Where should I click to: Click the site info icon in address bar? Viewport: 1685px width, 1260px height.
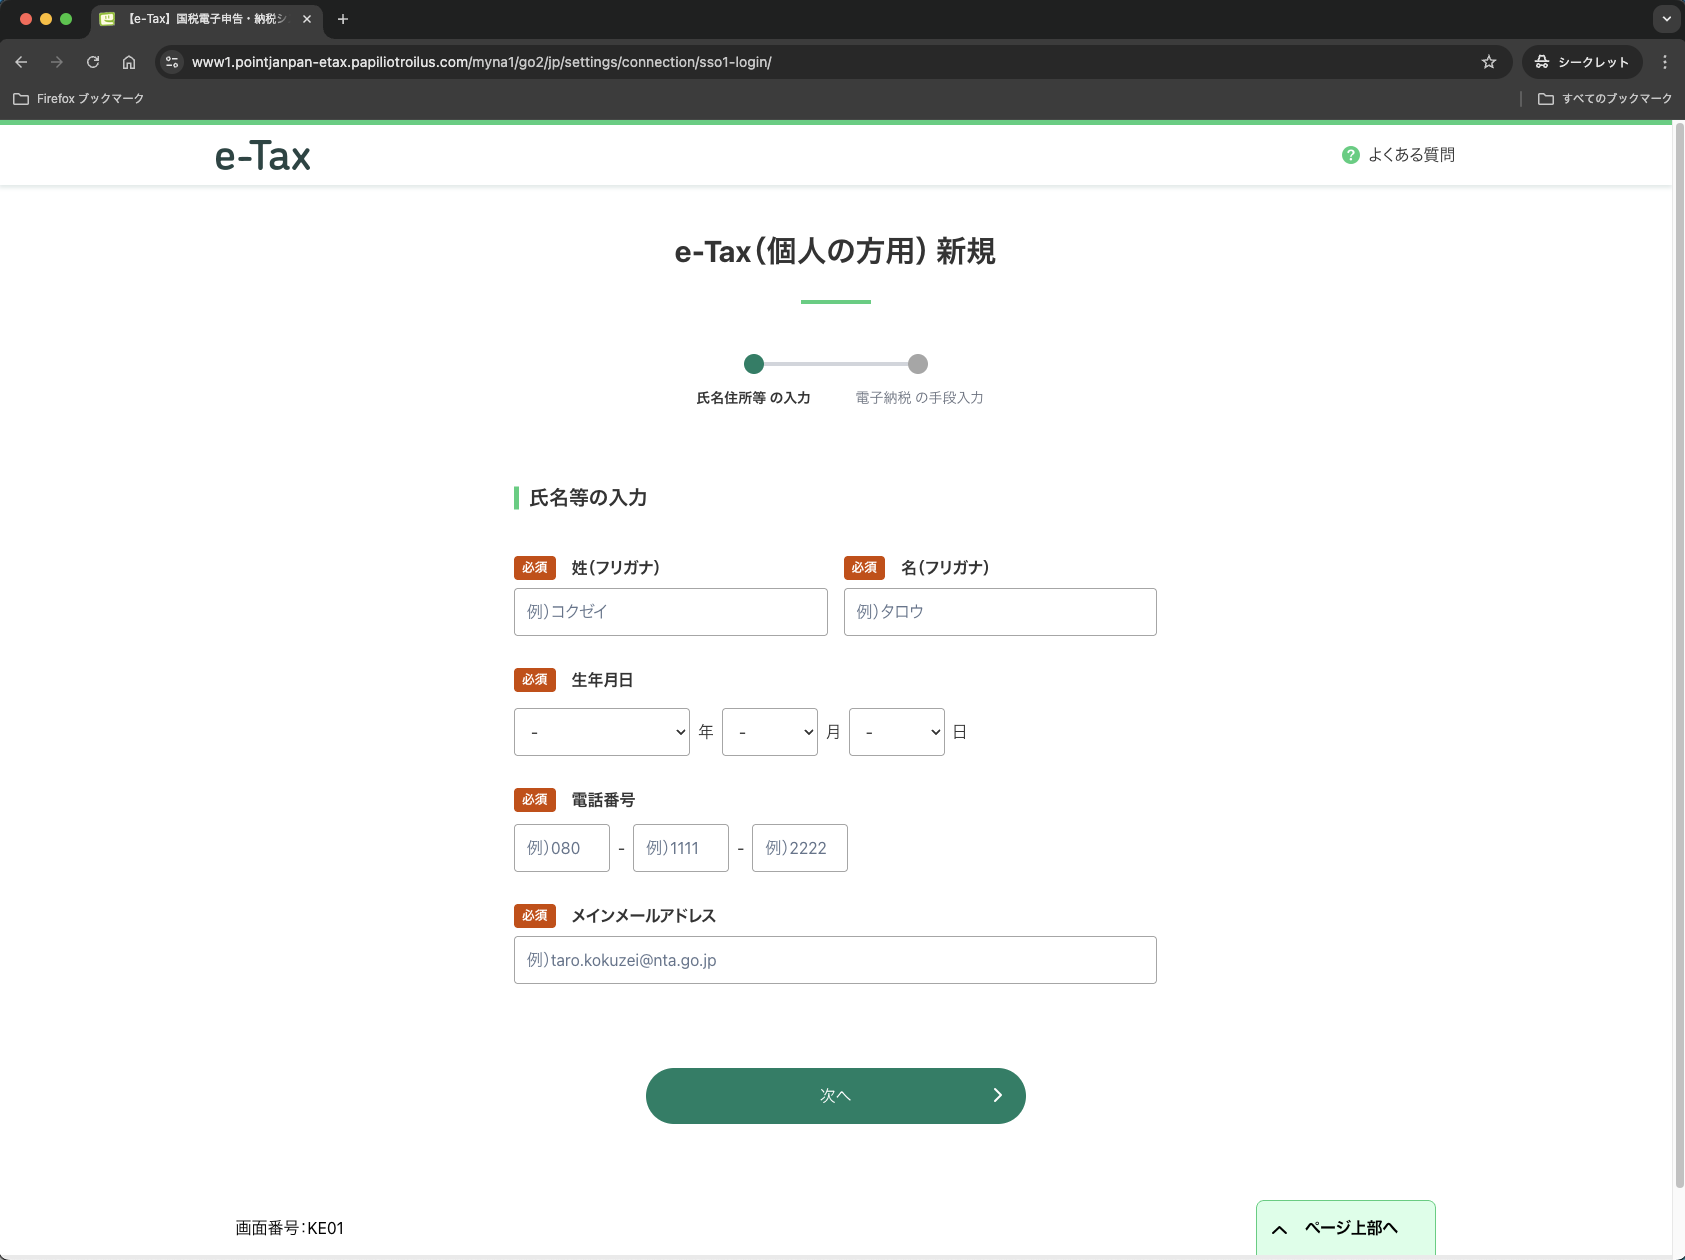tap(171, 61)
